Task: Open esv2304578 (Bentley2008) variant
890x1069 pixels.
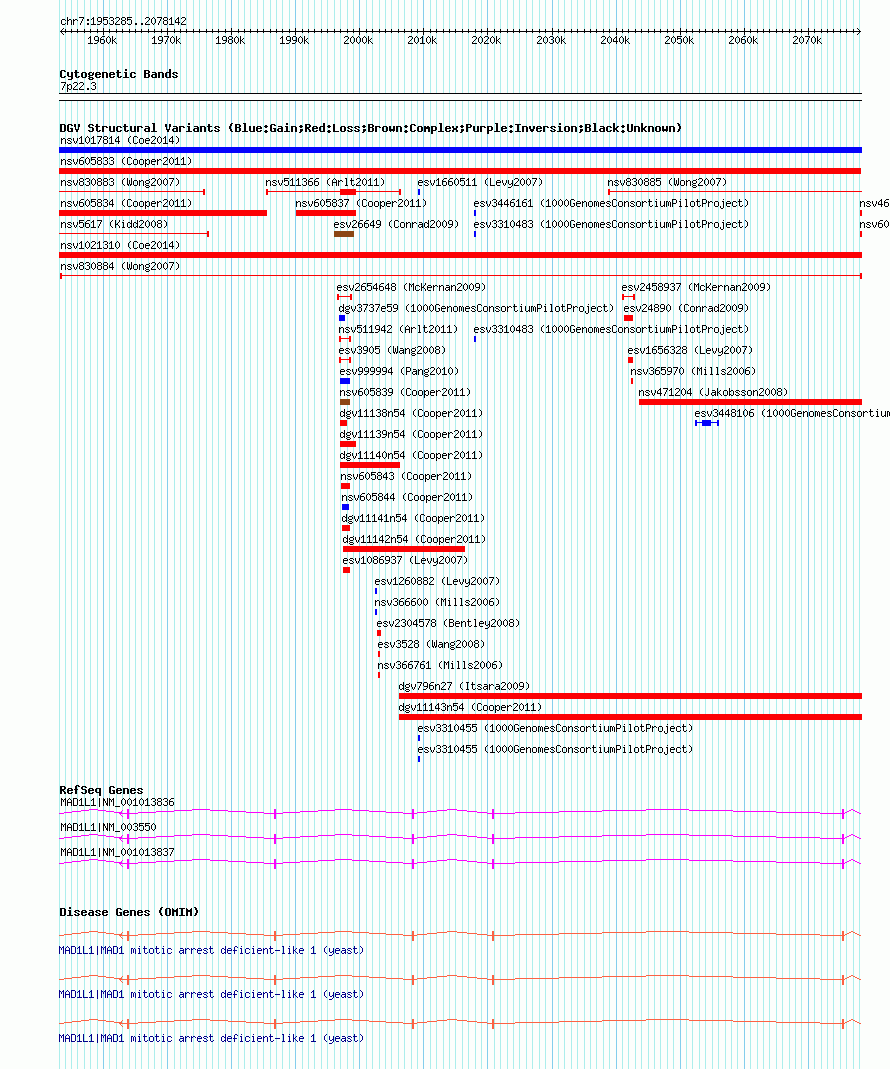Action: 448,624
